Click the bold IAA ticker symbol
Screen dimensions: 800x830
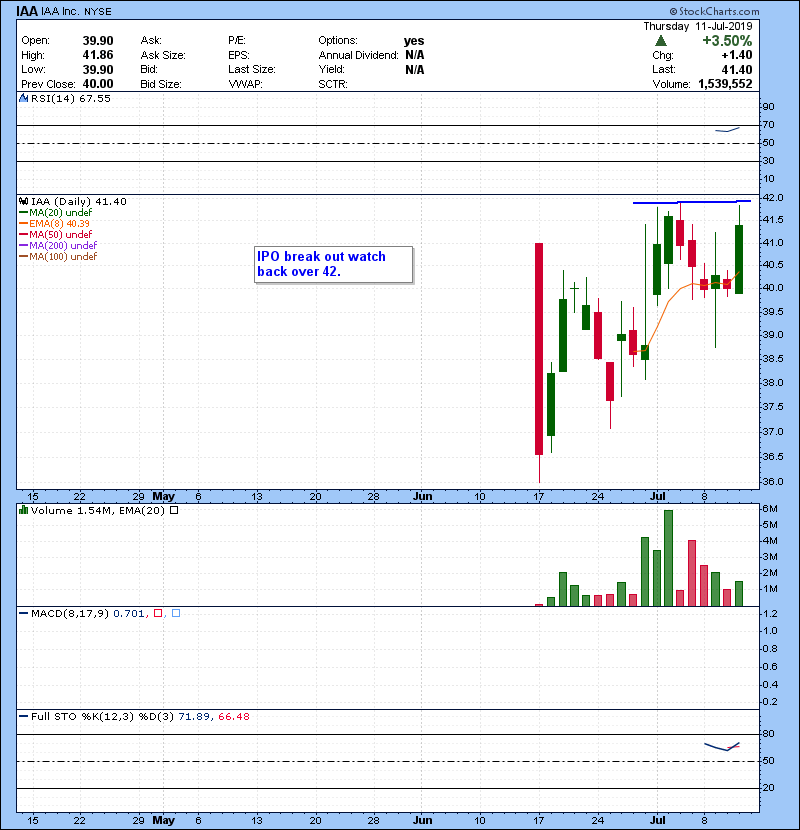[x=26, y=11]
